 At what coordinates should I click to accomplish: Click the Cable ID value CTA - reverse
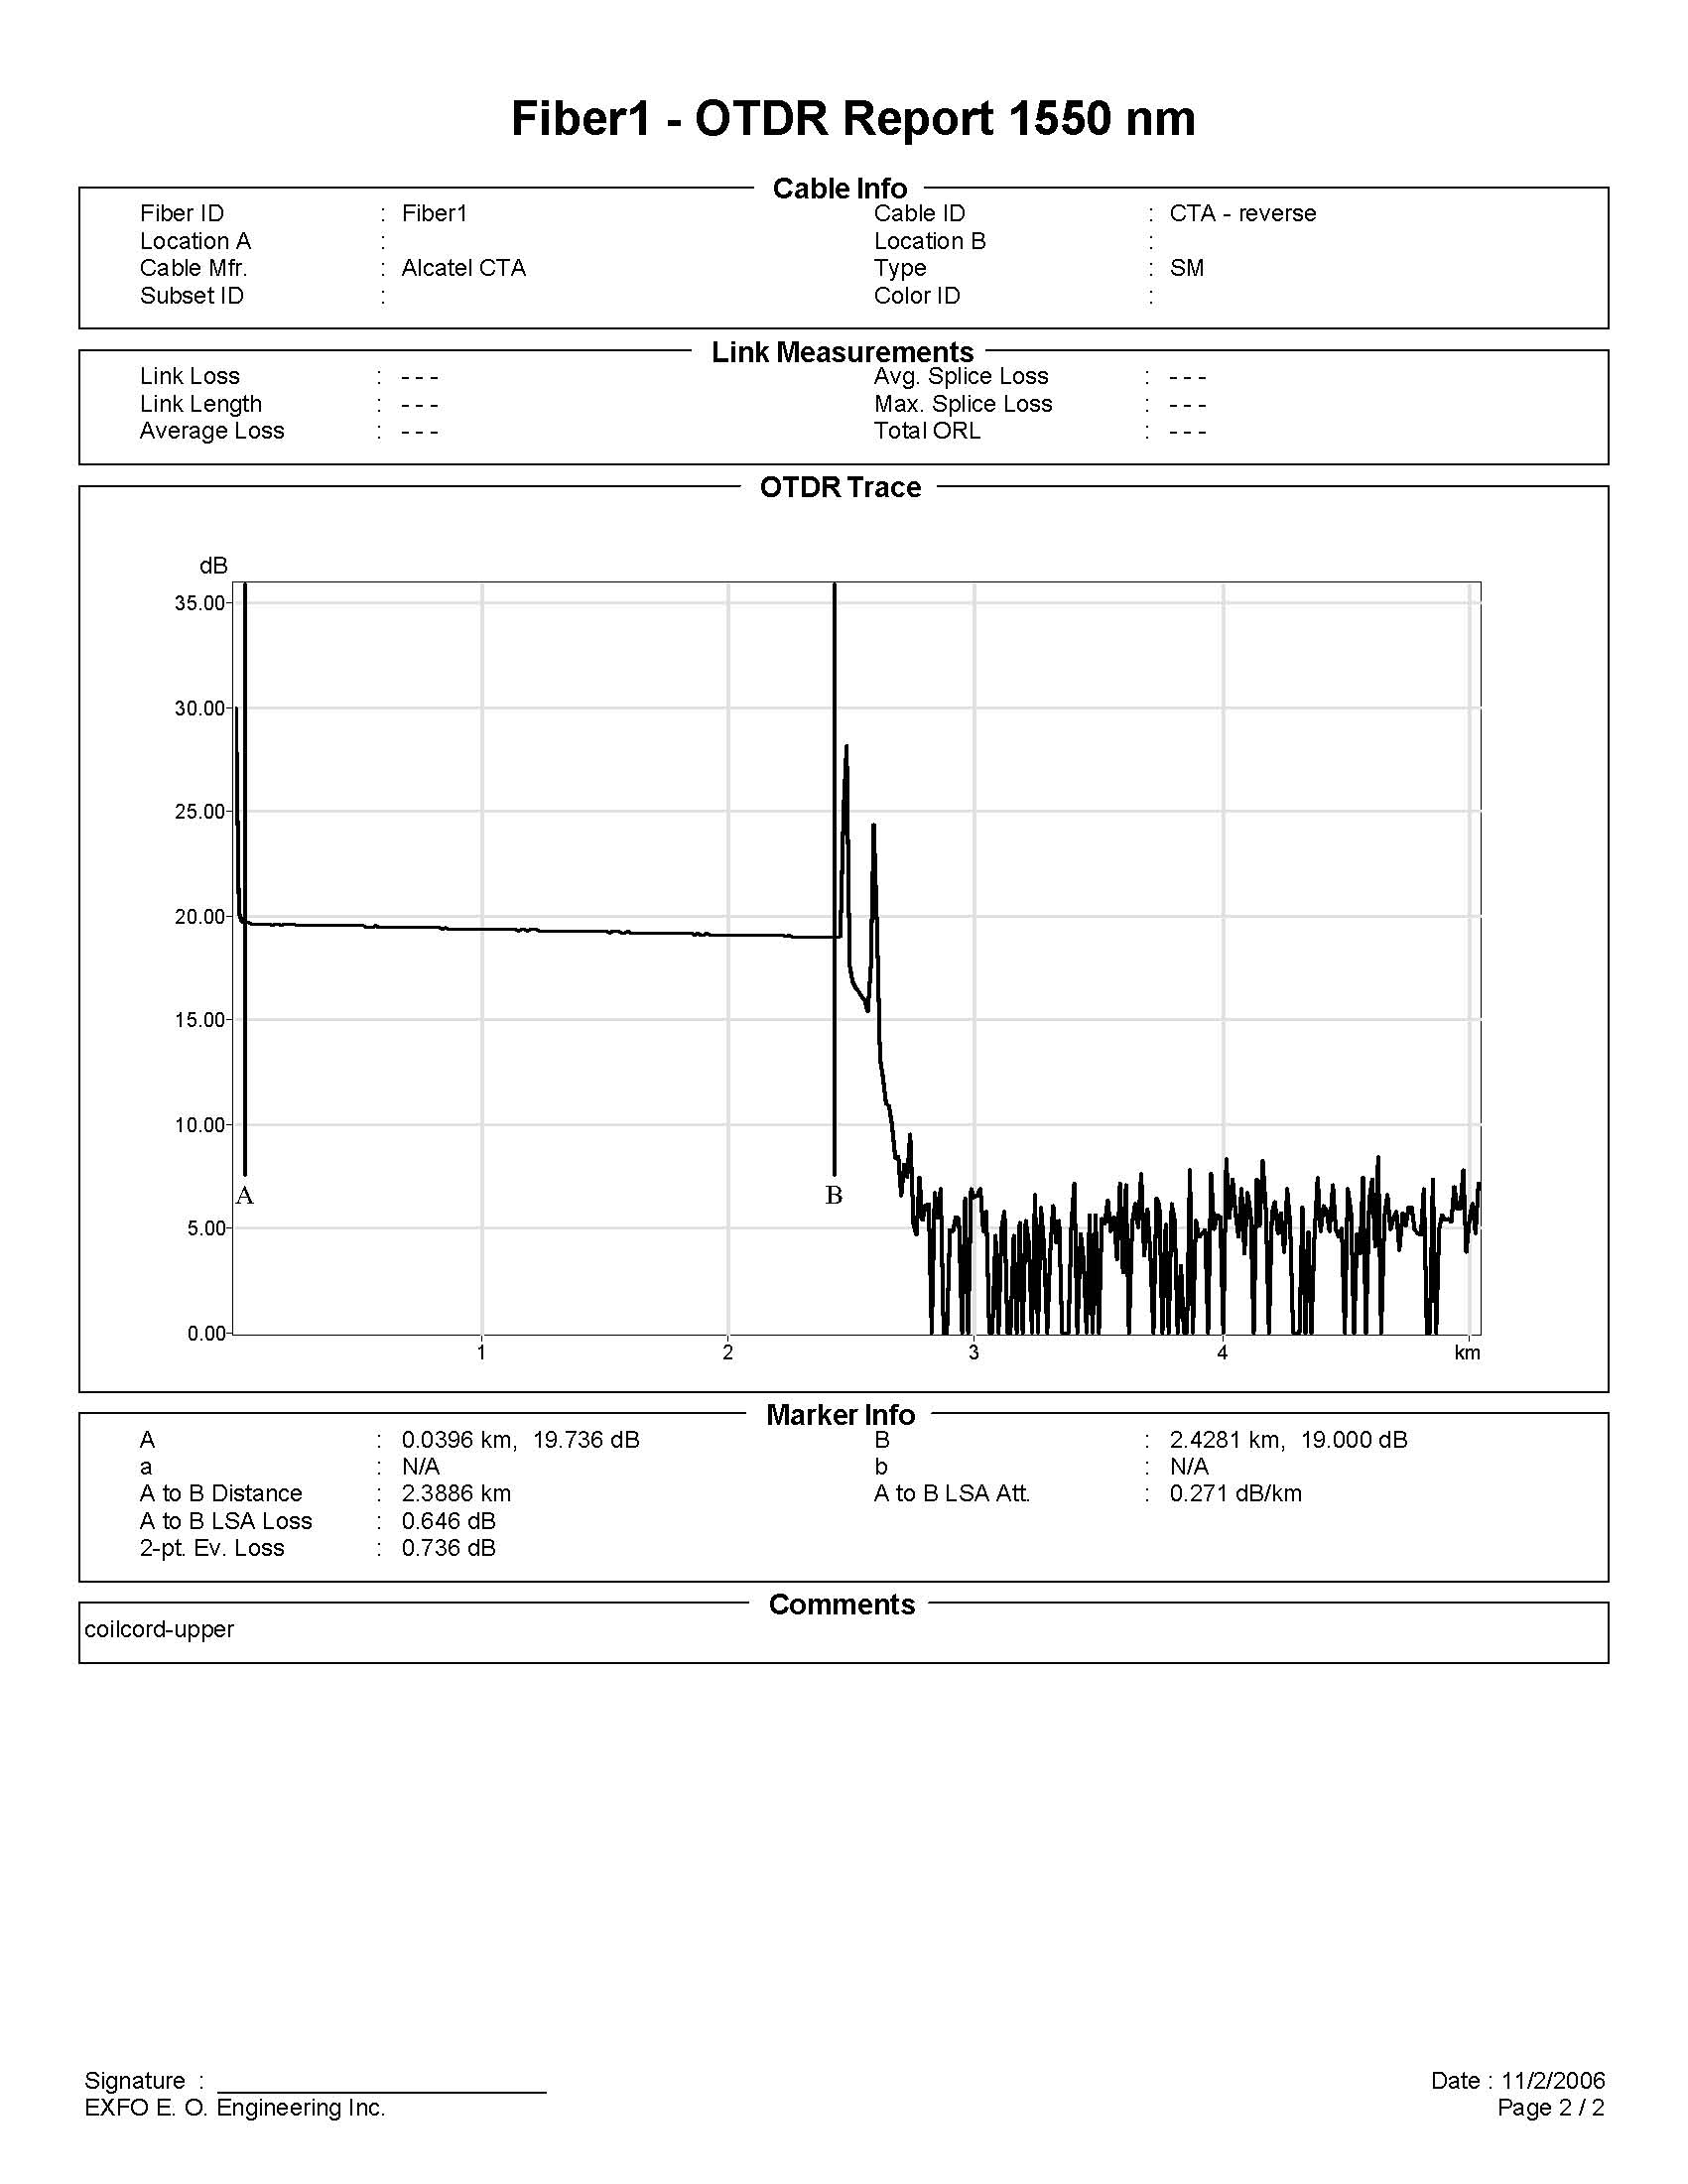click(x=1243, y=213)
